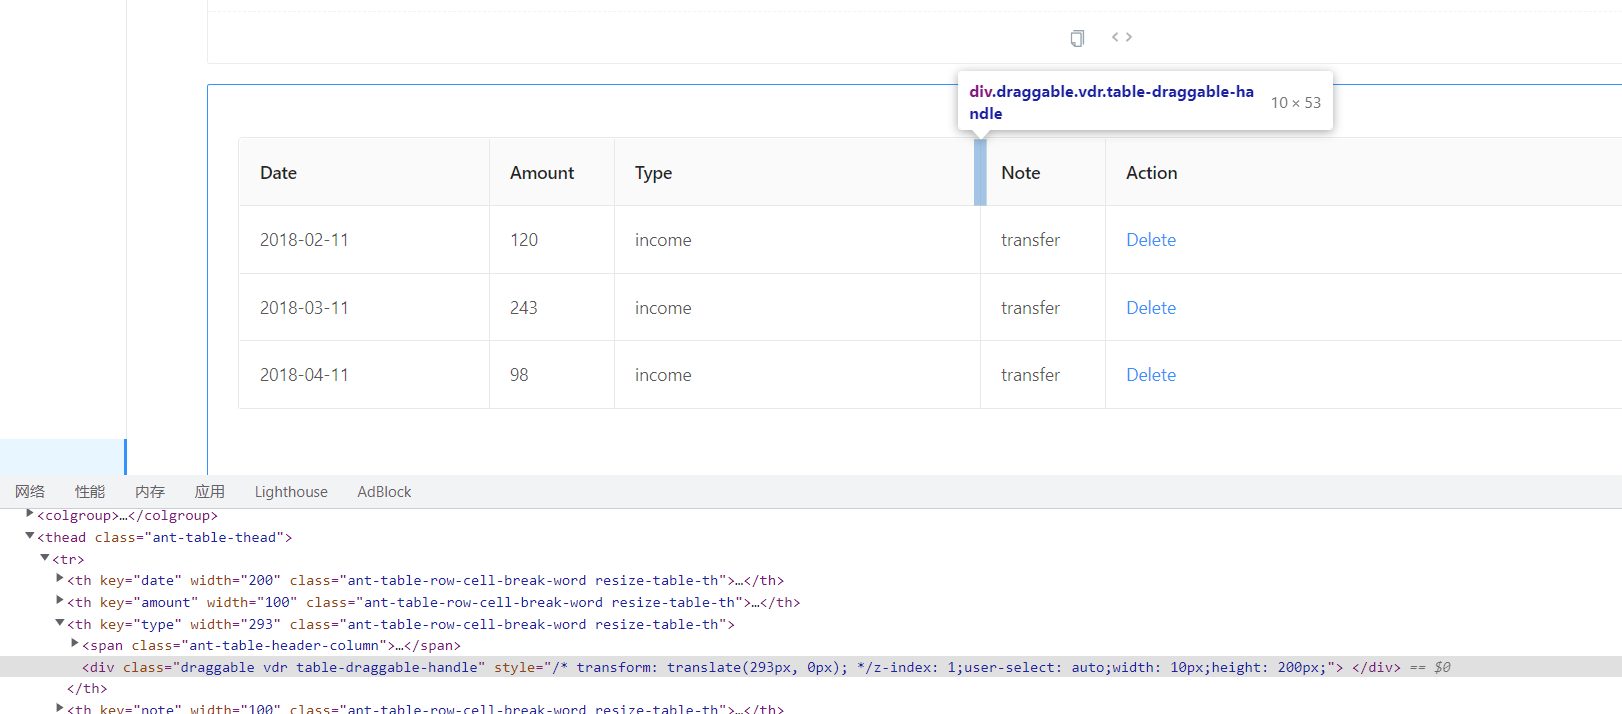Expand the span ant-table-header-column node

click(75, 644)
